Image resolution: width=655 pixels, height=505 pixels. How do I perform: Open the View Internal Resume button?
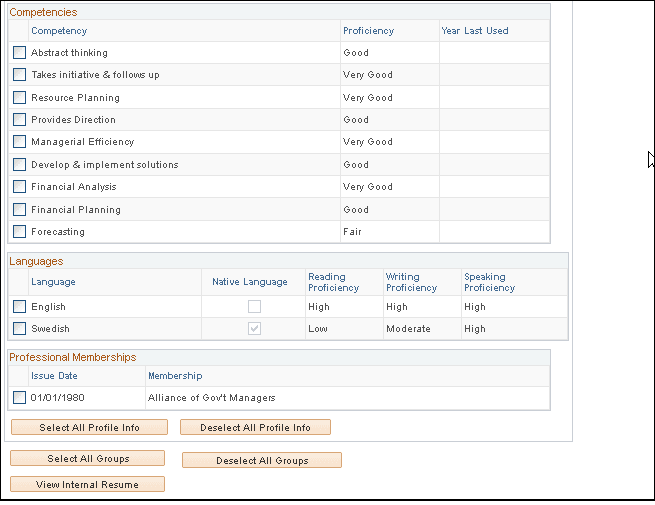coord(87,485)
